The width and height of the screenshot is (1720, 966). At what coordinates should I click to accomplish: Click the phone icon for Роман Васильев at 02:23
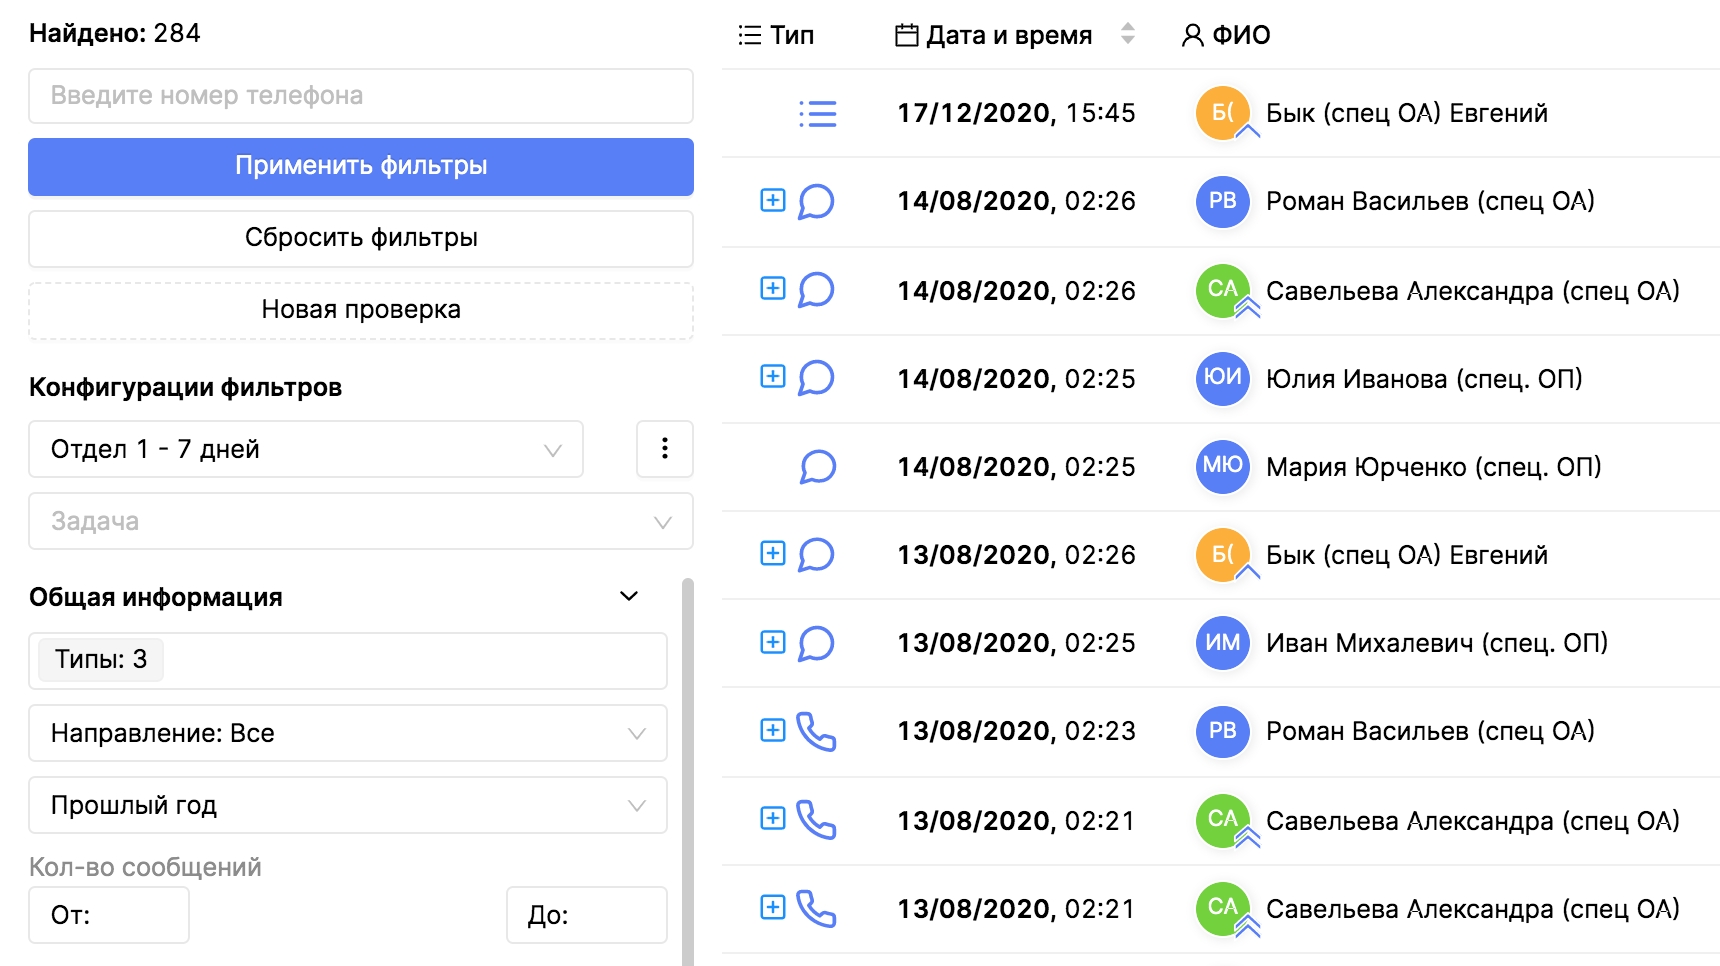816,732
